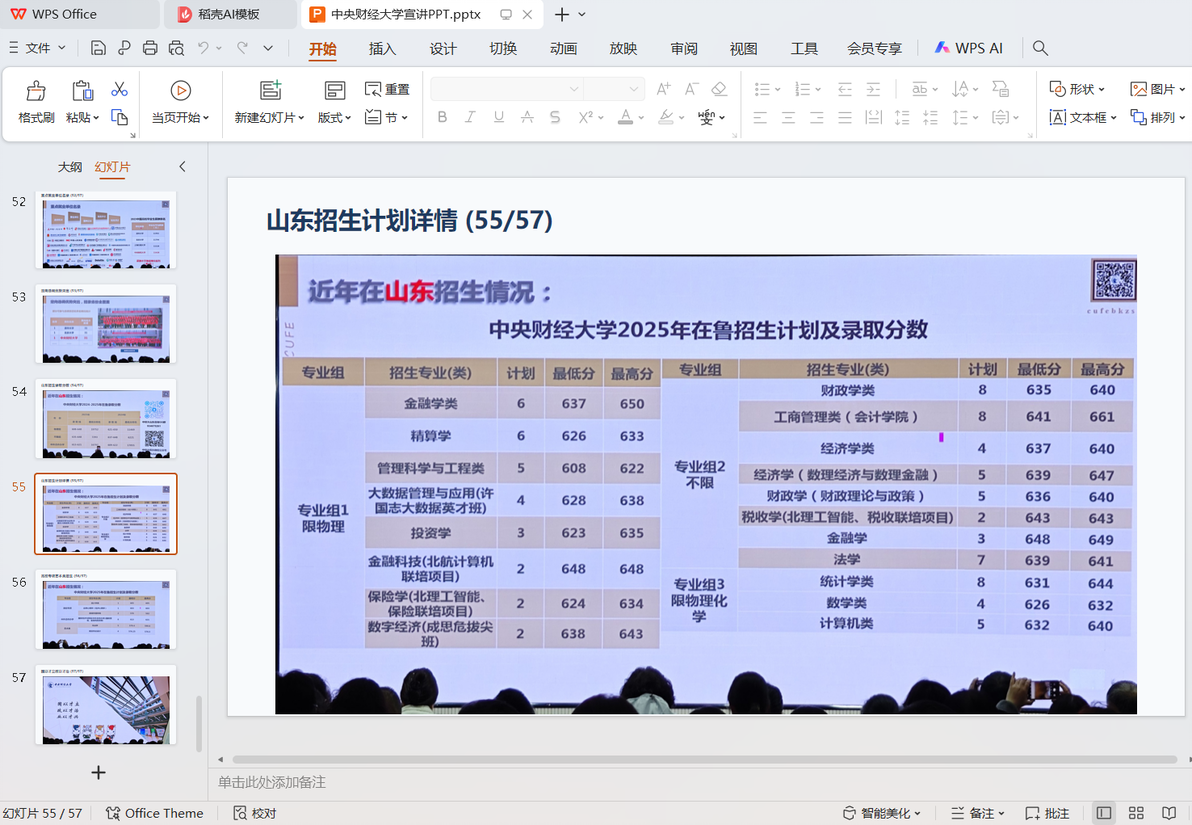Select slide 56 thumbnail
The width and height of the screenshot is (1192, 825).
pos(106,610)
